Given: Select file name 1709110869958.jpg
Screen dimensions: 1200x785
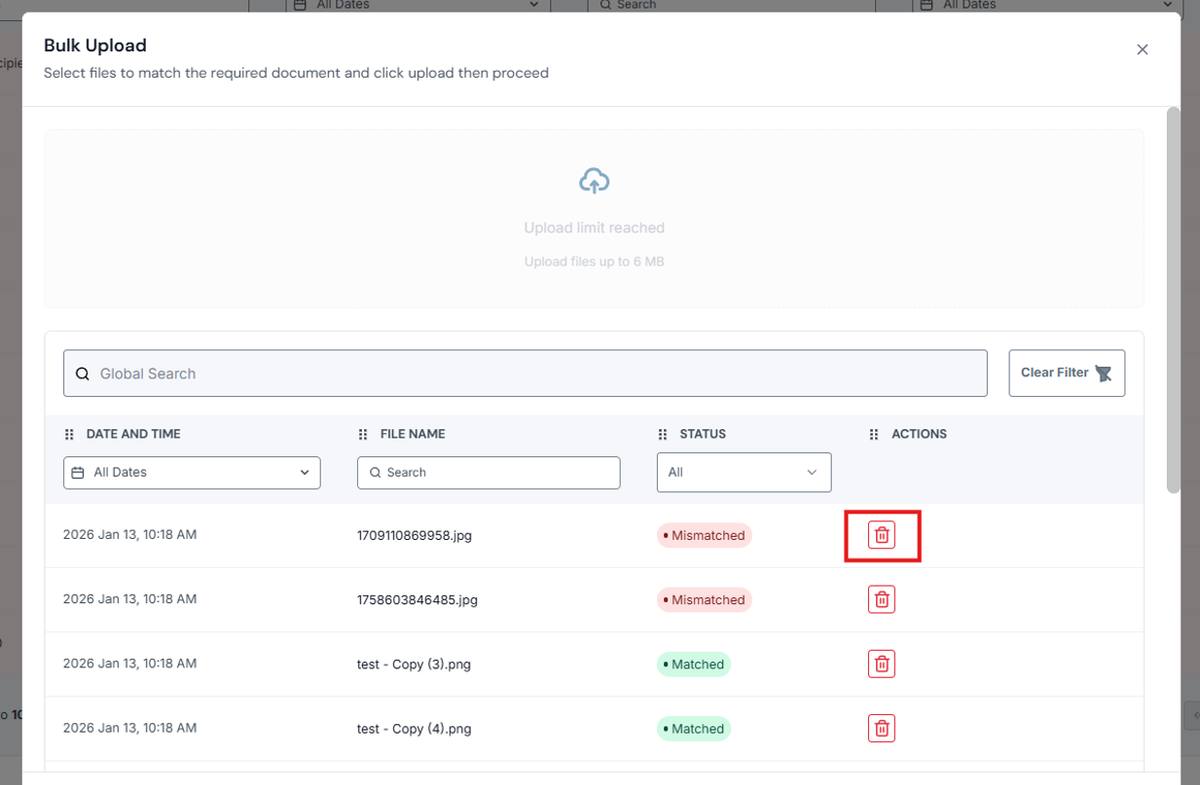Looking at the screenshot, I should (414, 535).
